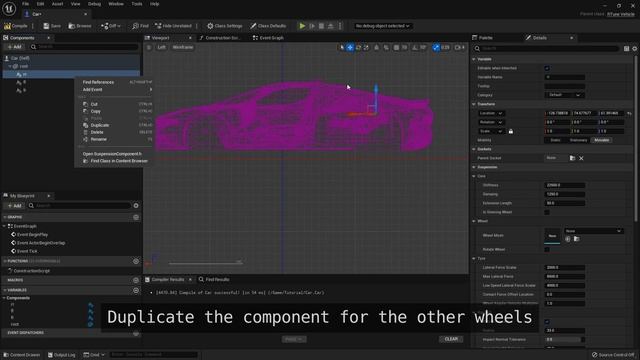Open Class Settings
The width and height of the screenshot is (640, 360).
coord(224,26)
